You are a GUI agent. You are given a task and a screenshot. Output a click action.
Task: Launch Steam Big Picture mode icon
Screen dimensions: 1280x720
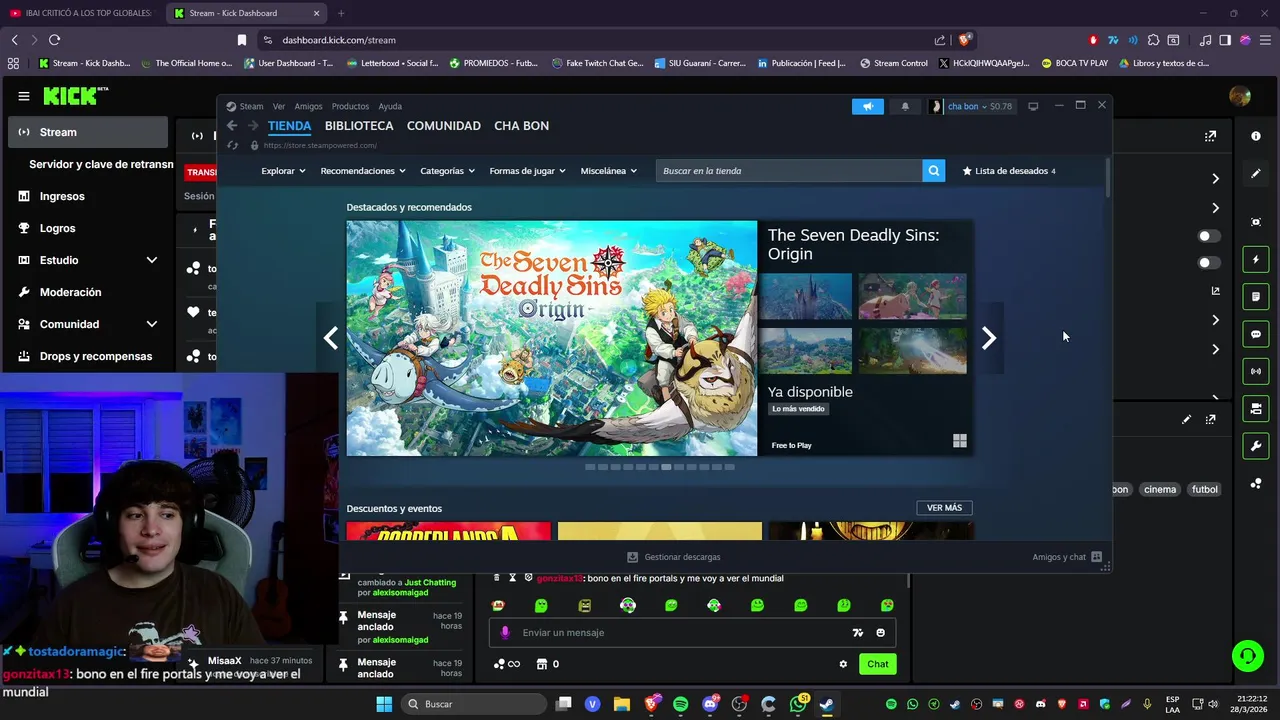[x=1033, y=106]
